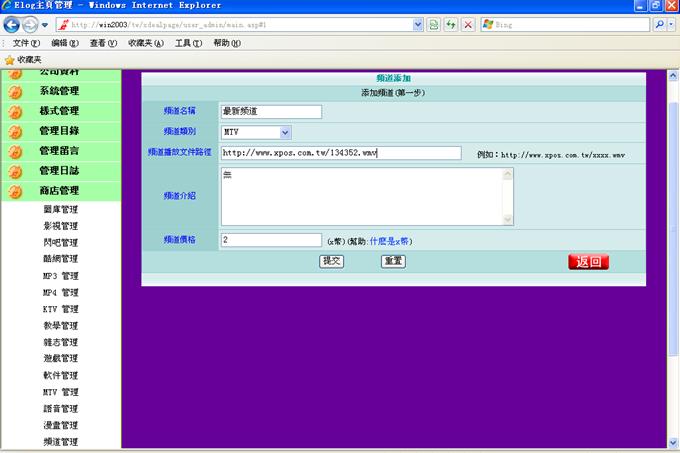Click the orange icon beside 系统管理
Screen dimensions: 680x453
coord(15,91)
